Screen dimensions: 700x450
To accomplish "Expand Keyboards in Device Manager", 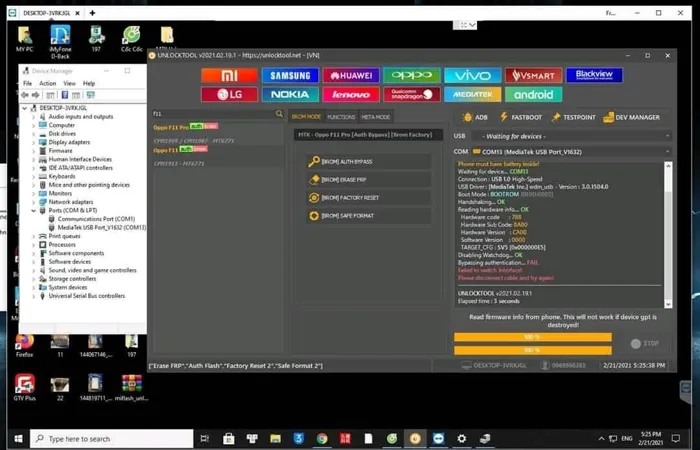I will click(x=33, y=176).
